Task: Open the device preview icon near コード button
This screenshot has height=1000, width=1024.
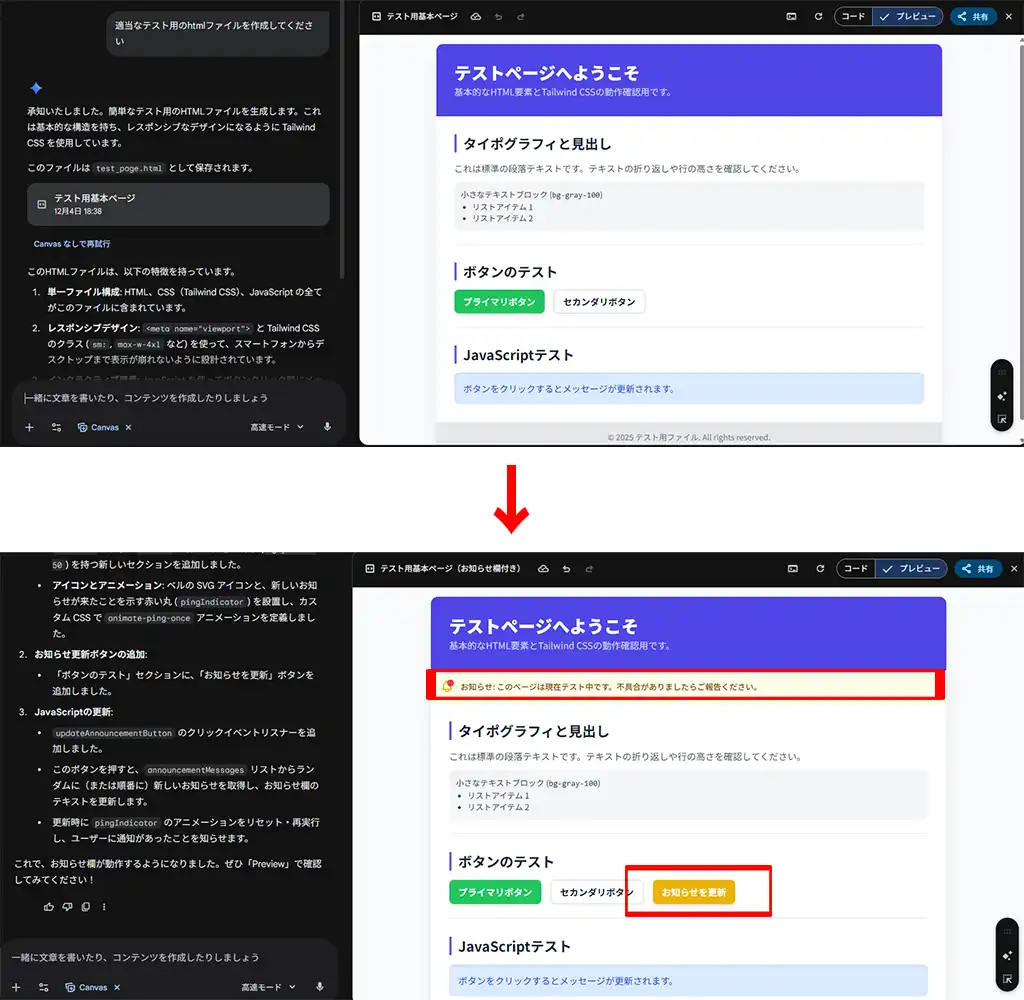Action: (791, 16)
